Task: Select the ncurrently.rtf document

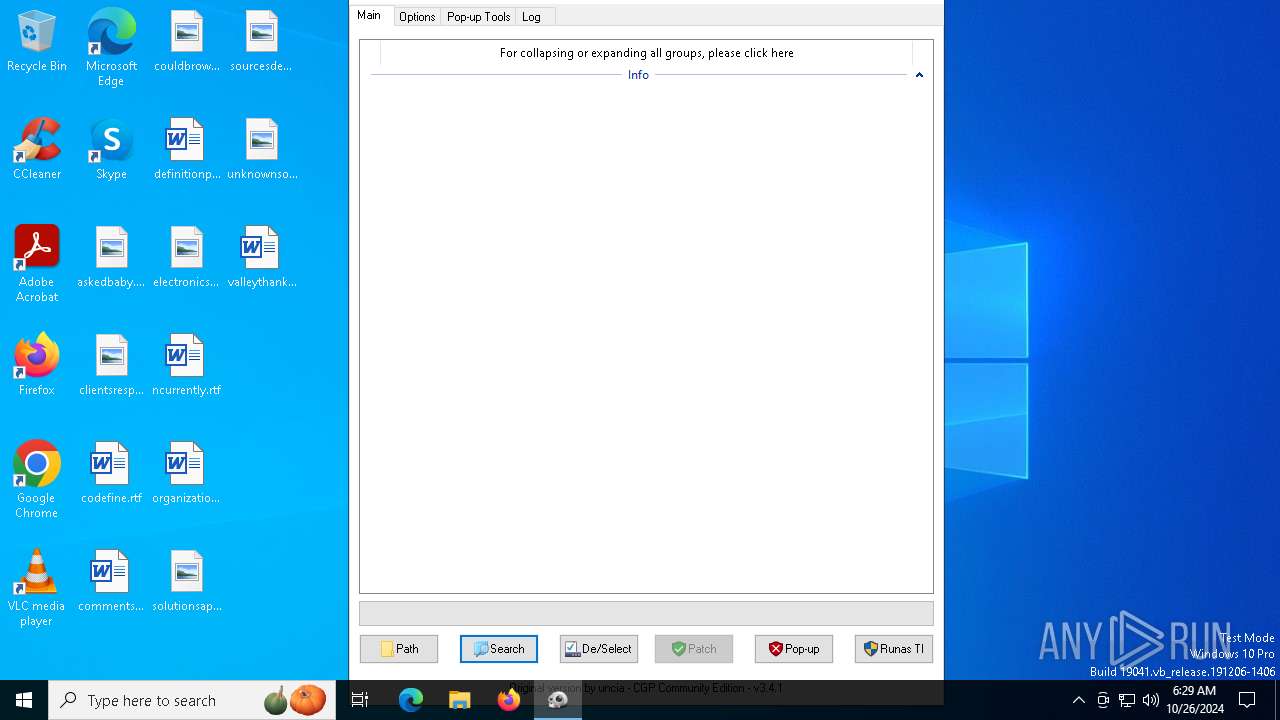Action: tap(187, 366)
